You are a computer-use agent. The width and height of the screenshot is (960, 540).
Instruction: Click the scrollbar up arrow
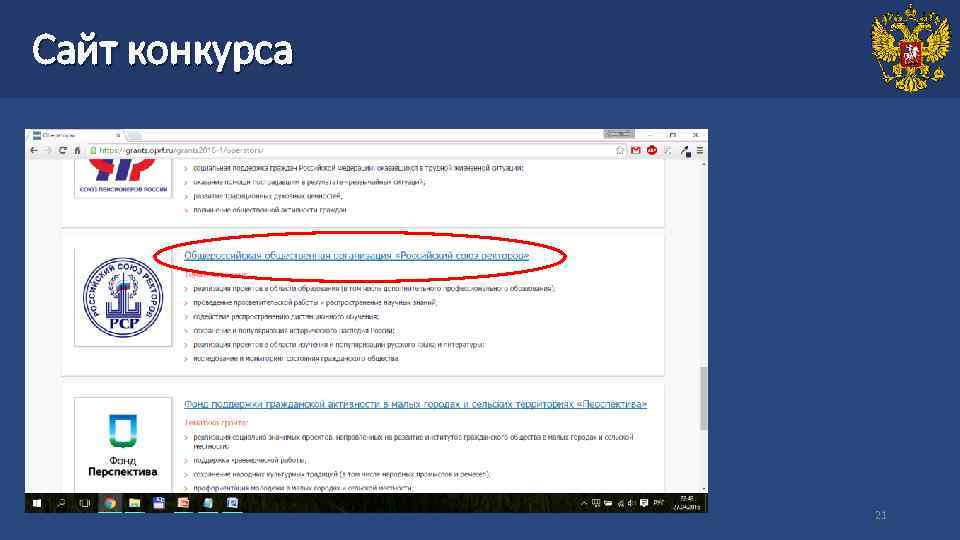coord(703,163)
